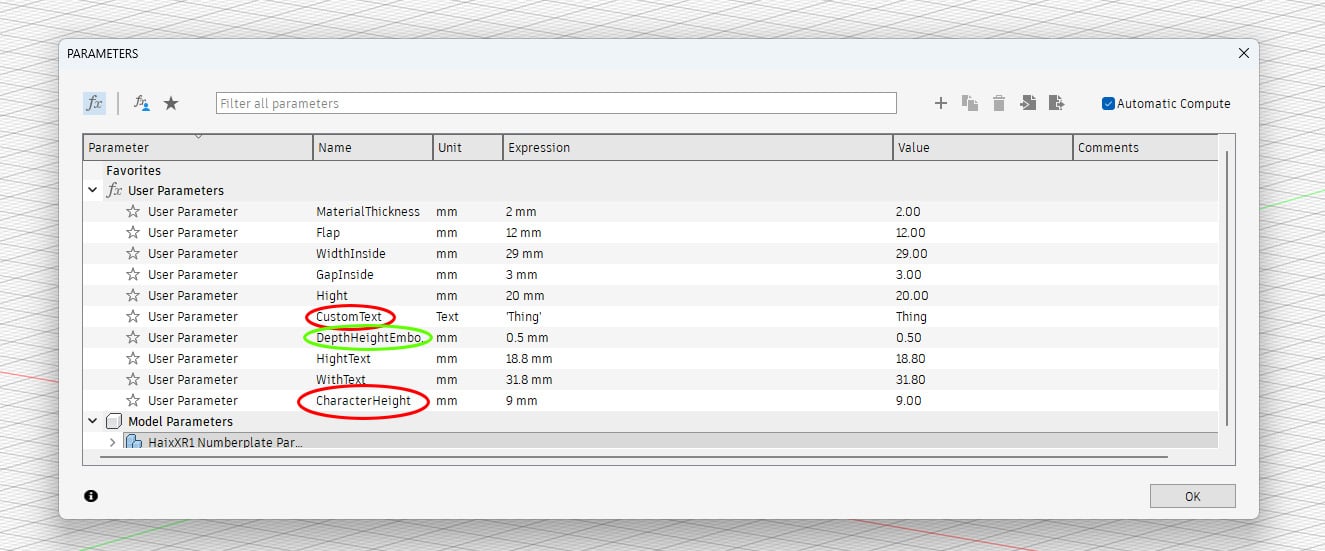Screen dimensions: 1325x551
Task: Click the export parameters icon
Action: pyautogui.click(x=1056, y=103)
